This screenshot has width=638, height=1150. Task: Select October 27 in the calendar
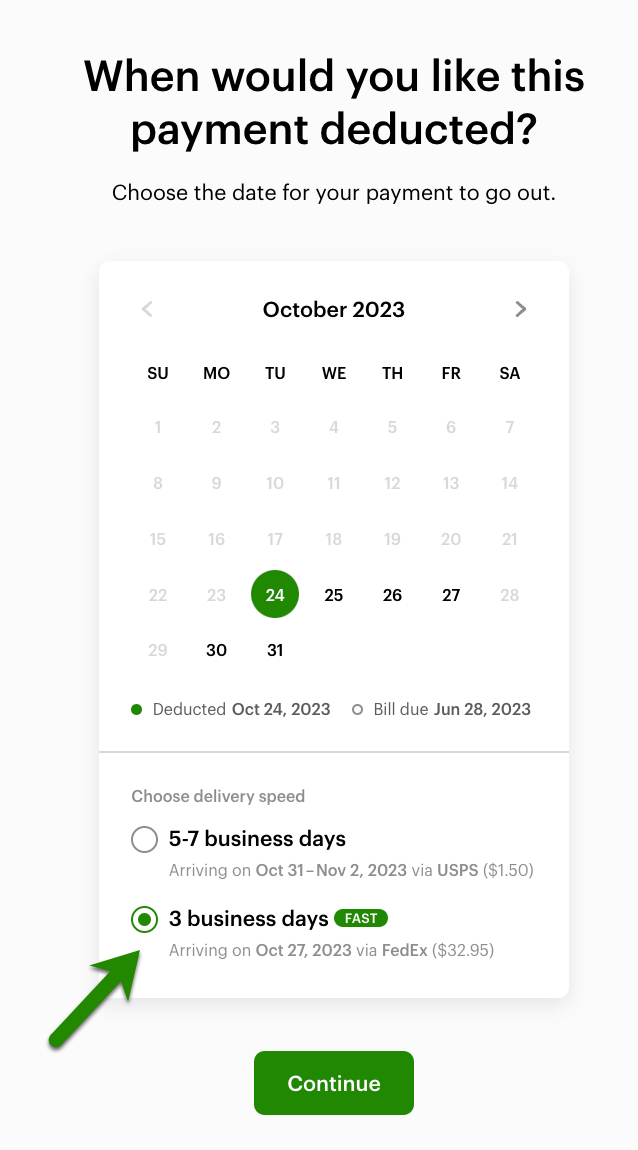[x=451, y=595]
